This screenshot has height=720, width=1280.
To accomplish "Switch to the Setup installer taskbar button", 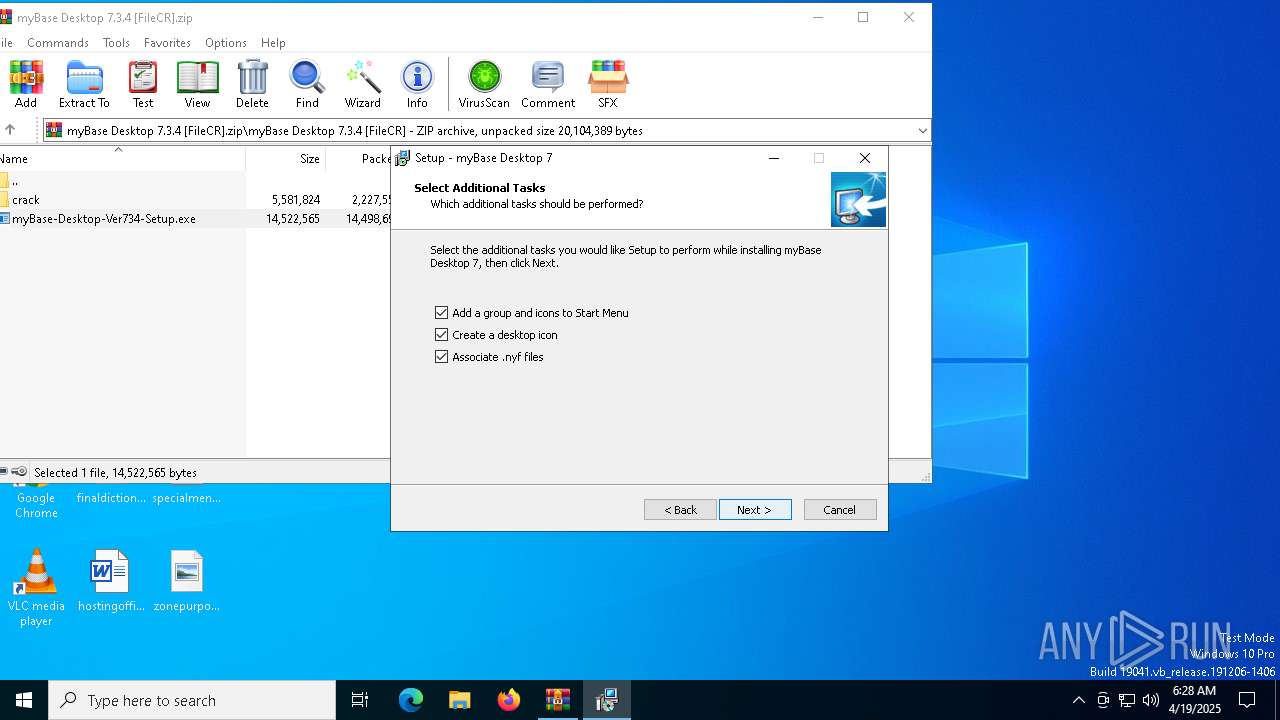I will pos(606,700).
